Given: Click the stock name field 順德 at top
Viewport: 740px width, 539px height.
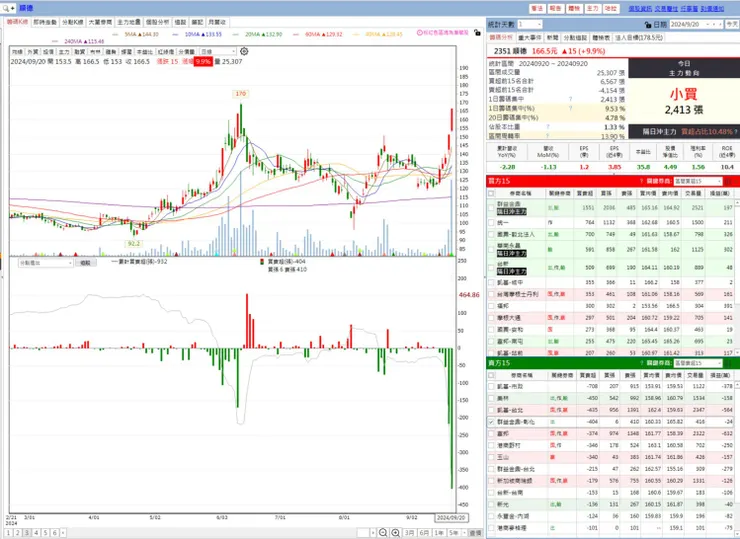Looking at the screenshot, I should (26, 8).
